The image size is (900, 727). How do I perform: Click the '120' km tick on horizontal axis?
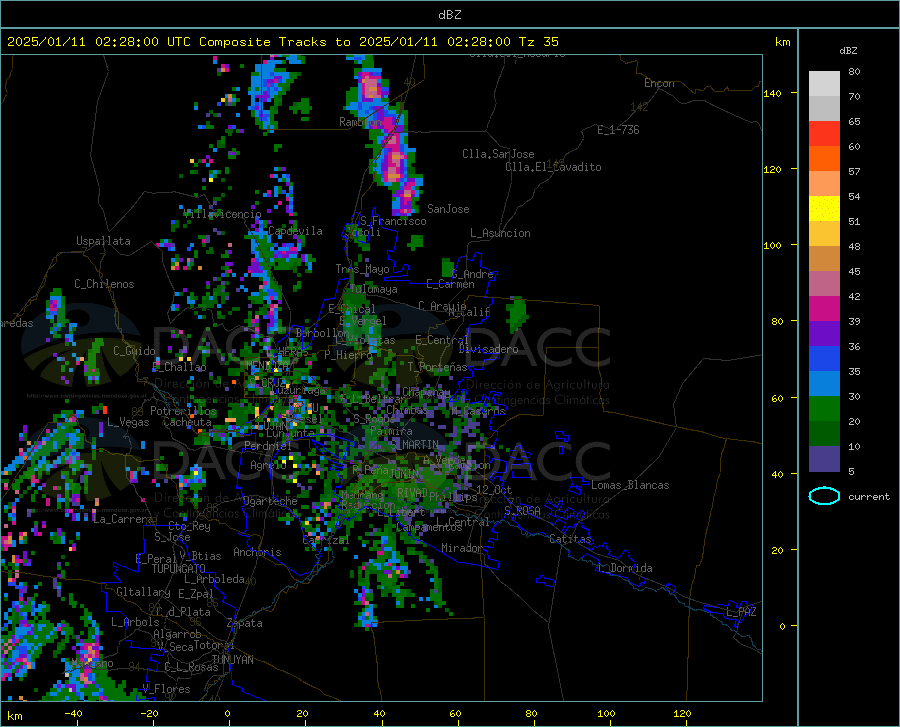click(x=682, y=713)
